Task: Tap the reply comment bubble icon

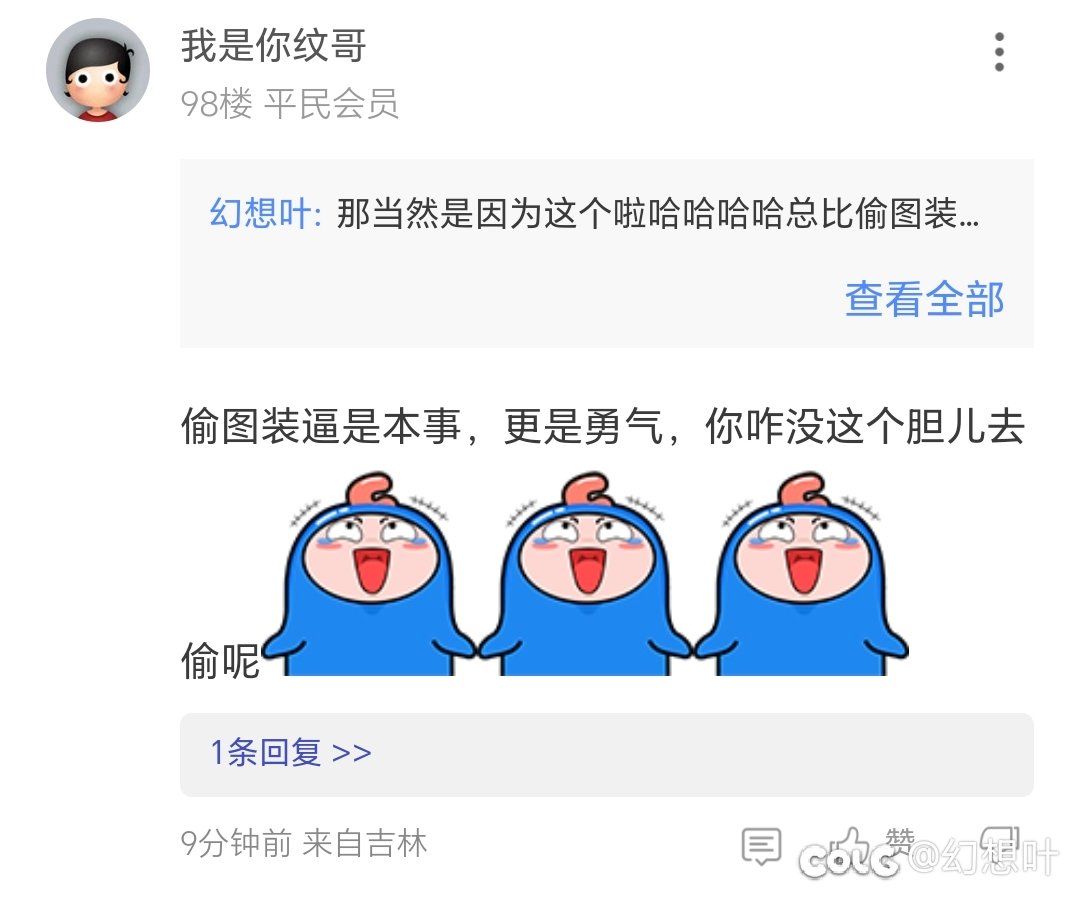Action: [761, 846]
